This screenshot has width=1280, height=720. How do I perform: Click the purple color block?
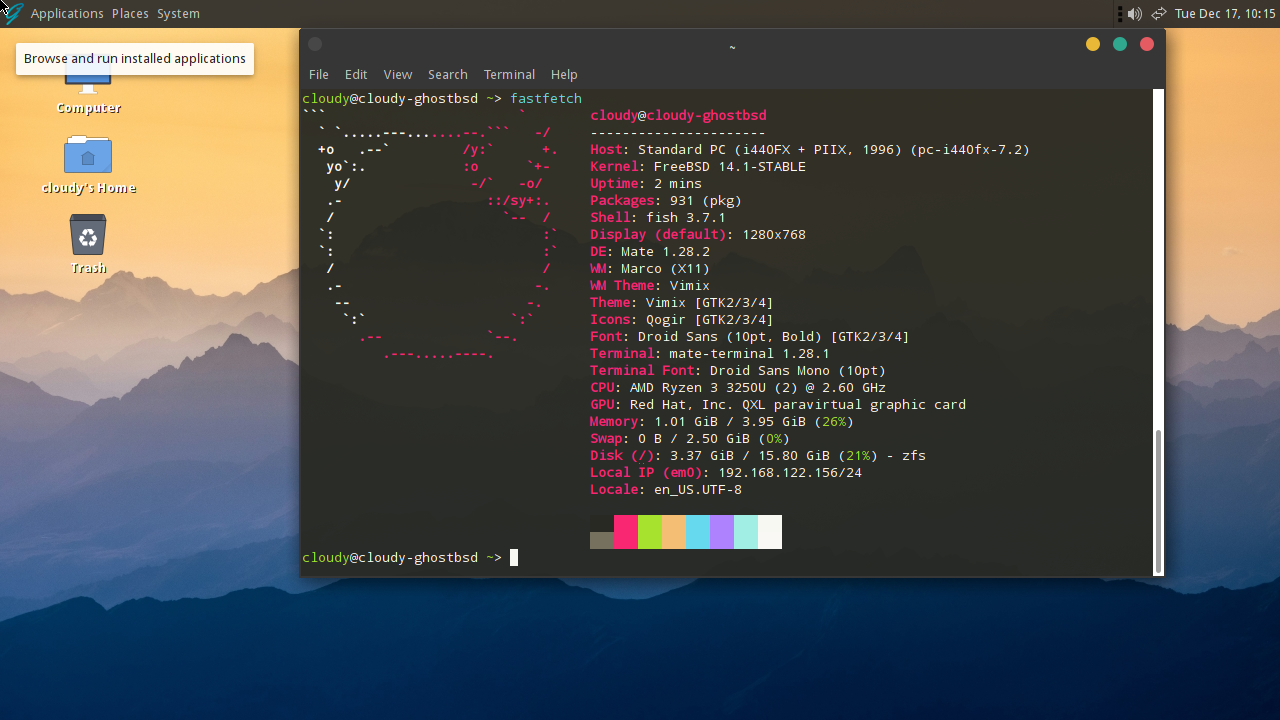722,532
